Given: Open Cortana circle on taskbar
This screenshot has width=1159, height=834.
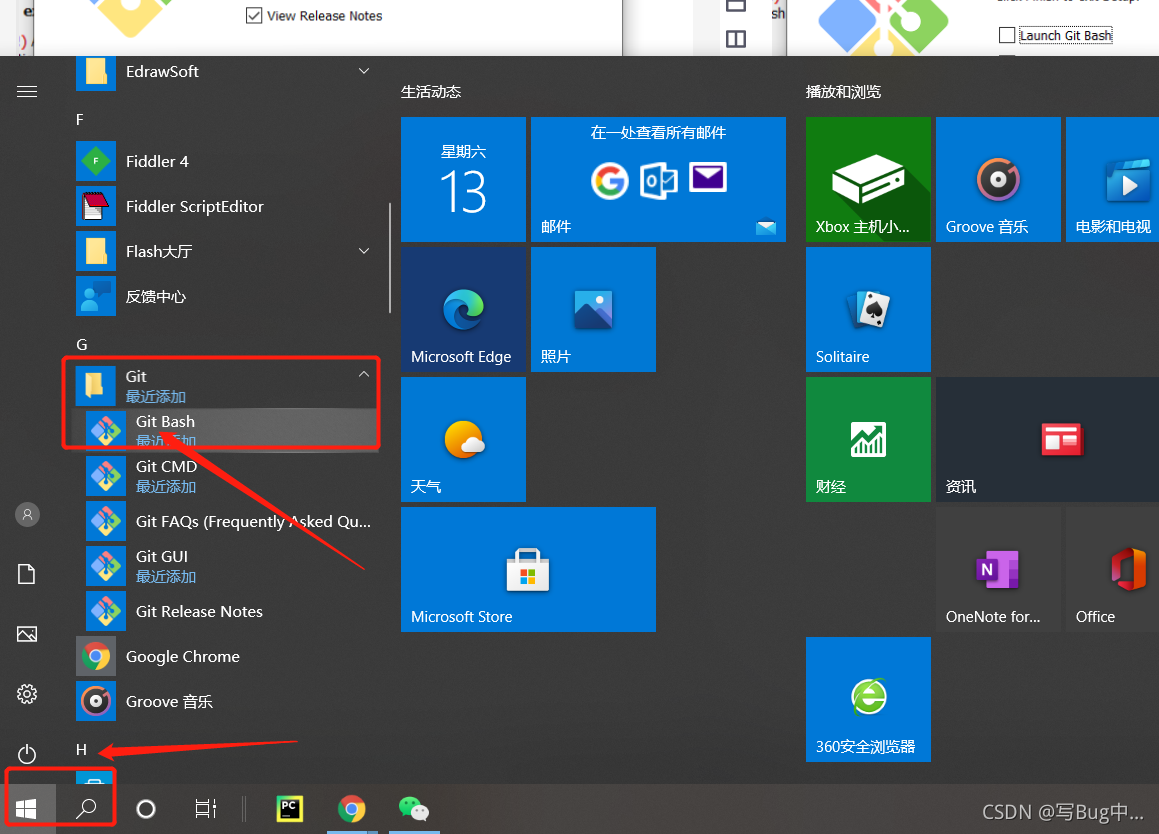Looking at the screenshot, I should 146,809.
